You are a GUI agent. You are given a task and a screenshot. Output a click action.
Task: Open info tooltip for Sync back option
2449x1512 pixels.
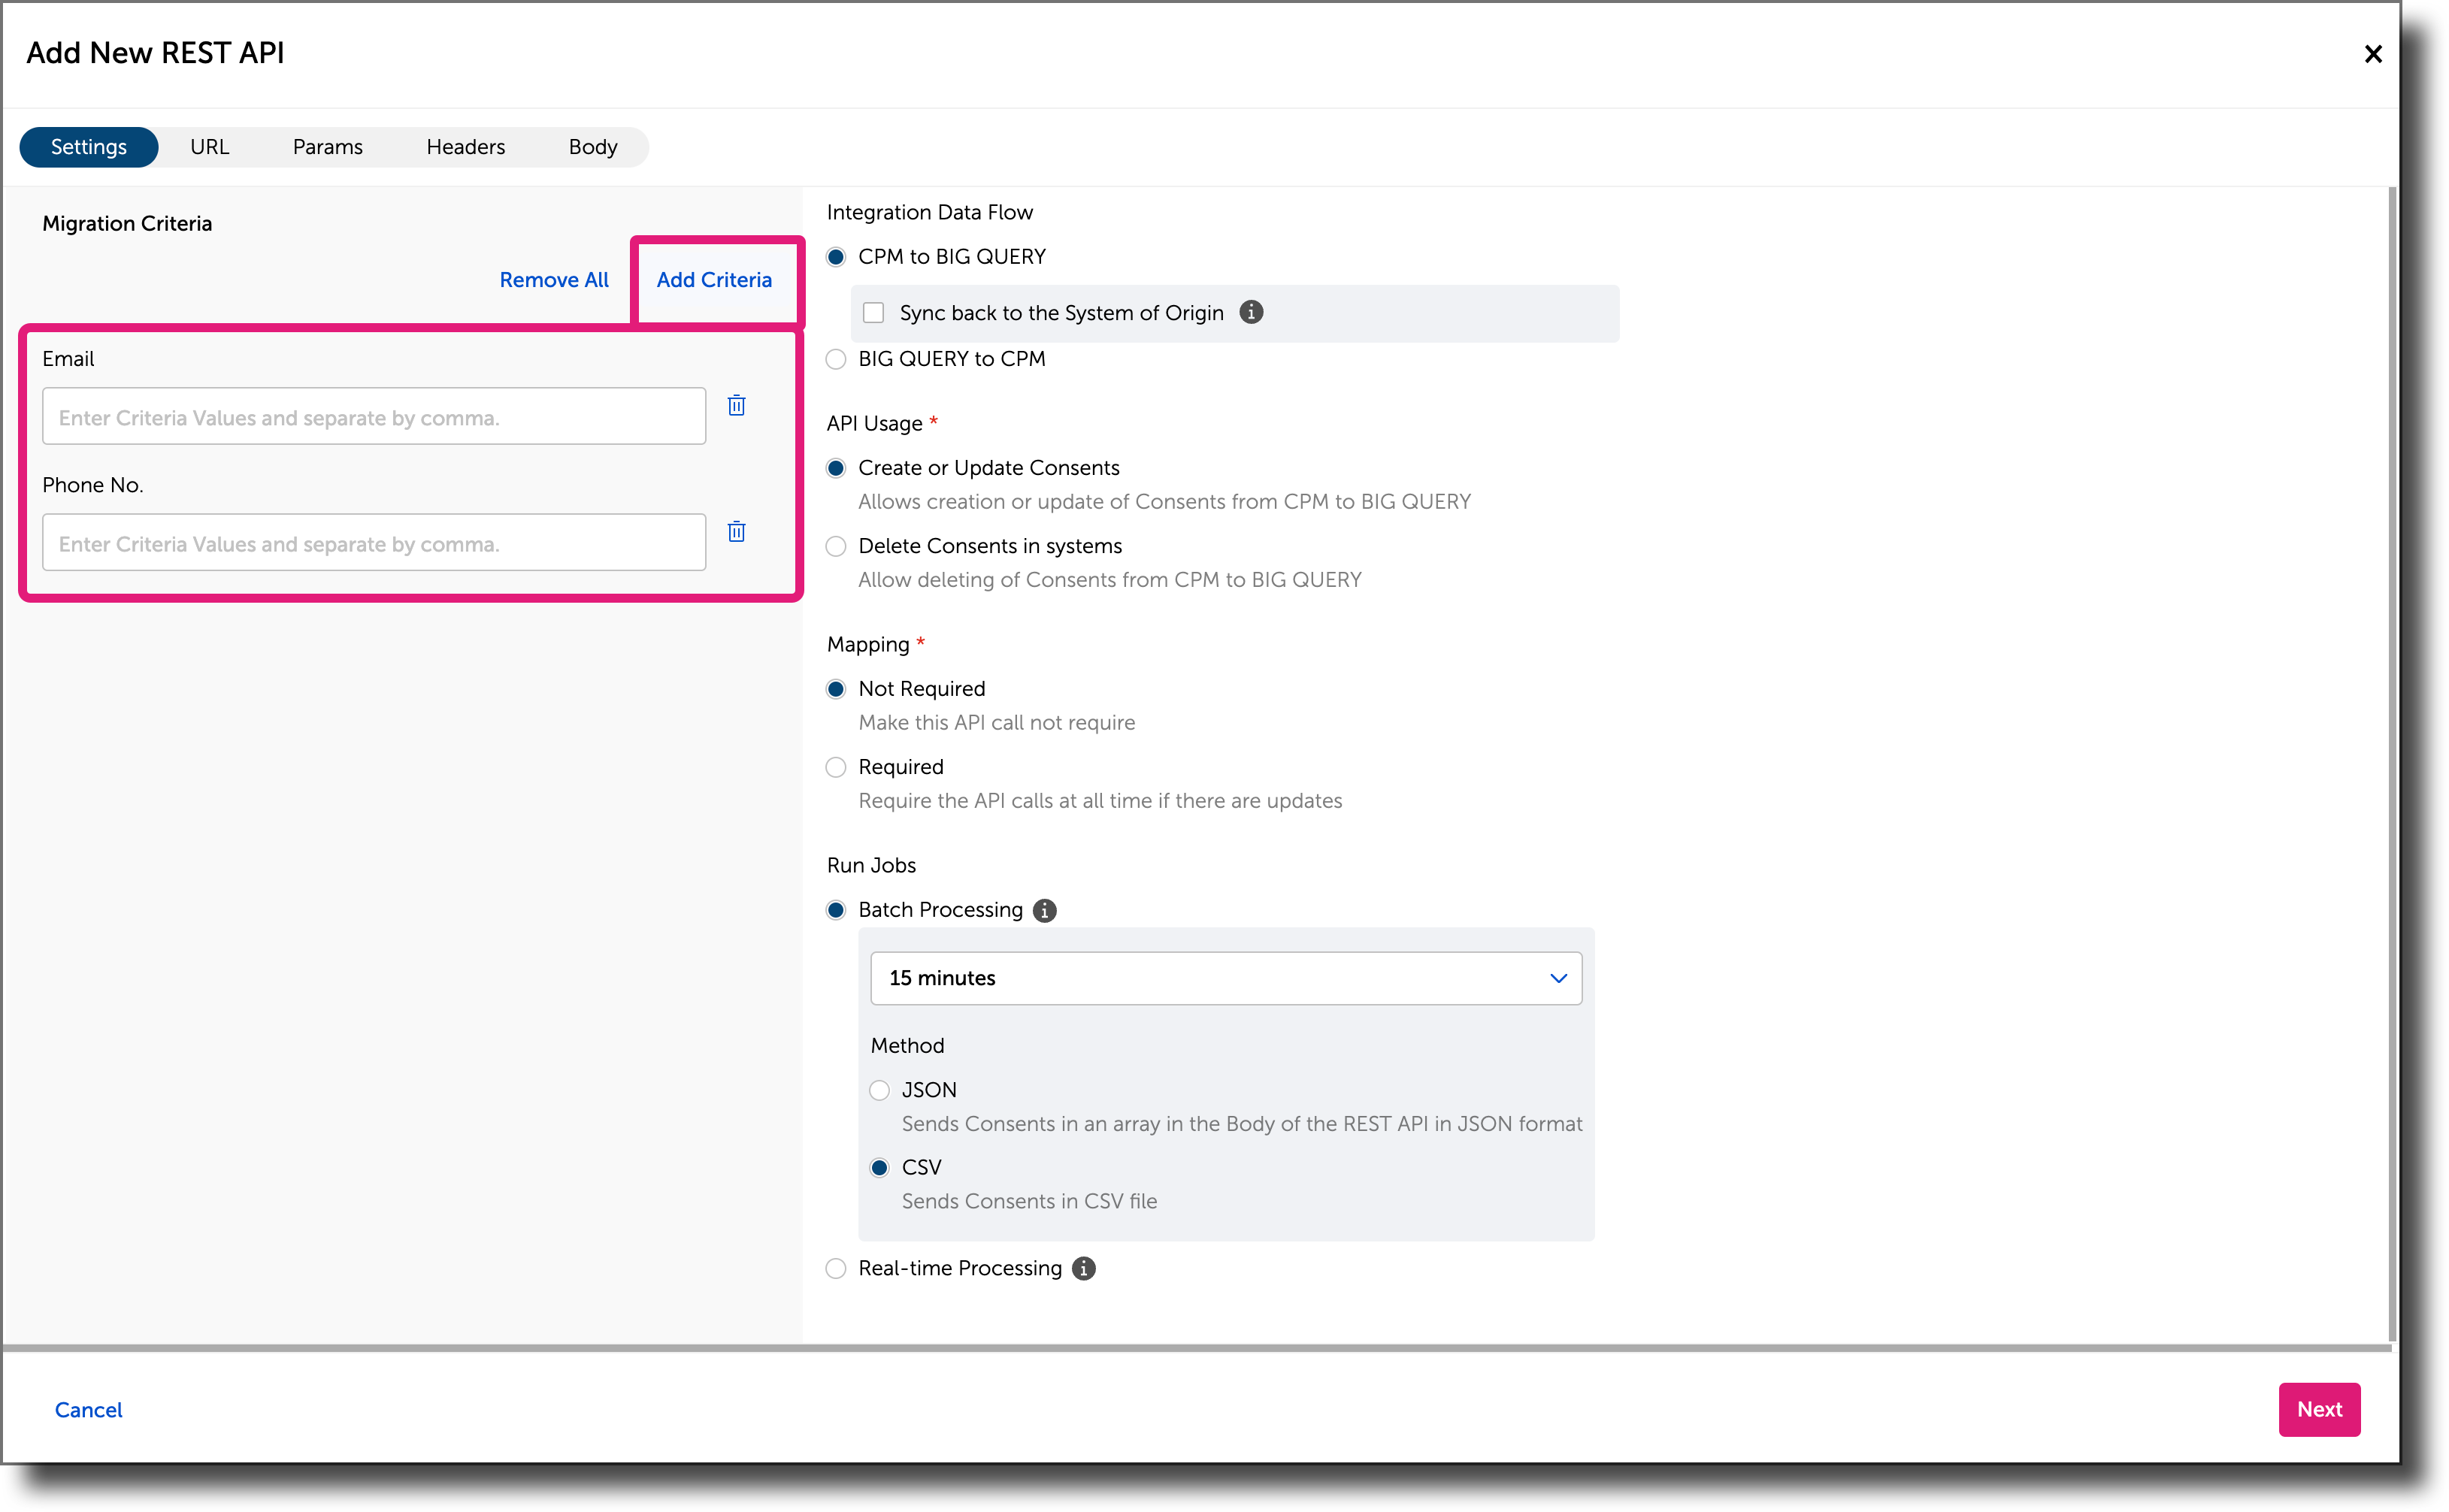pyautogui.click(x=1251, y=313)
